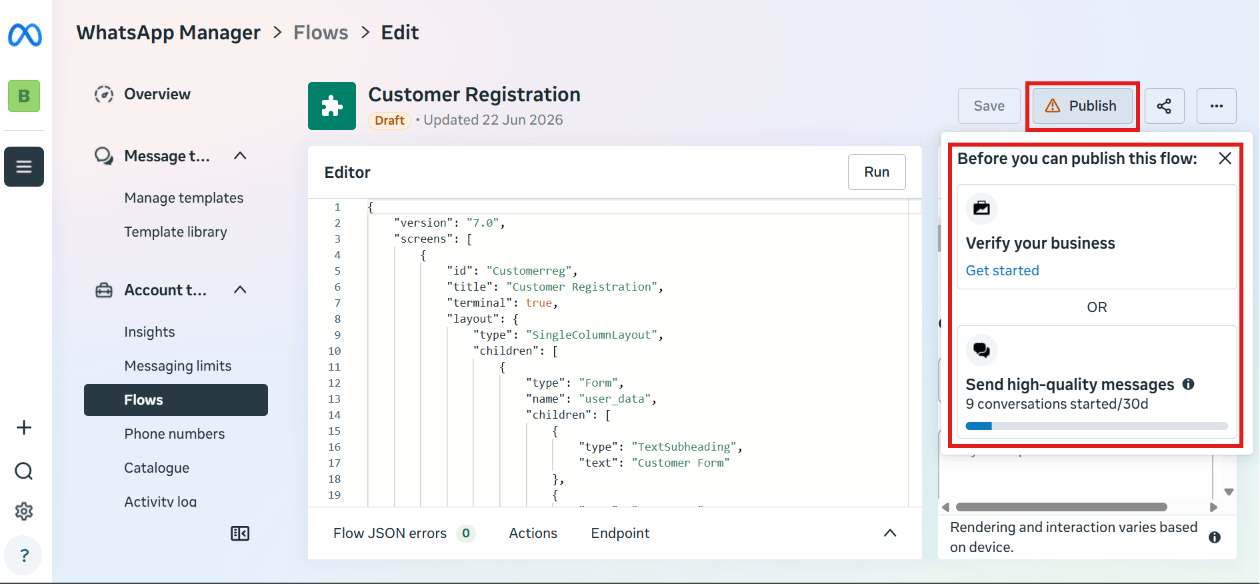Click code line "name": "user_data"
Screen dimensions: 1260x584
tap(590, 399)
